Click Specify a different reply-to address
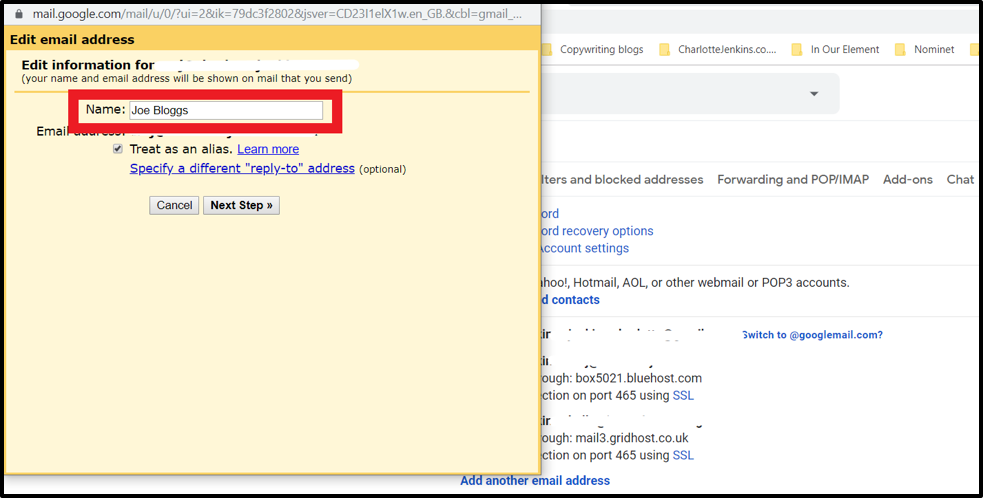 tap(242, 169)
